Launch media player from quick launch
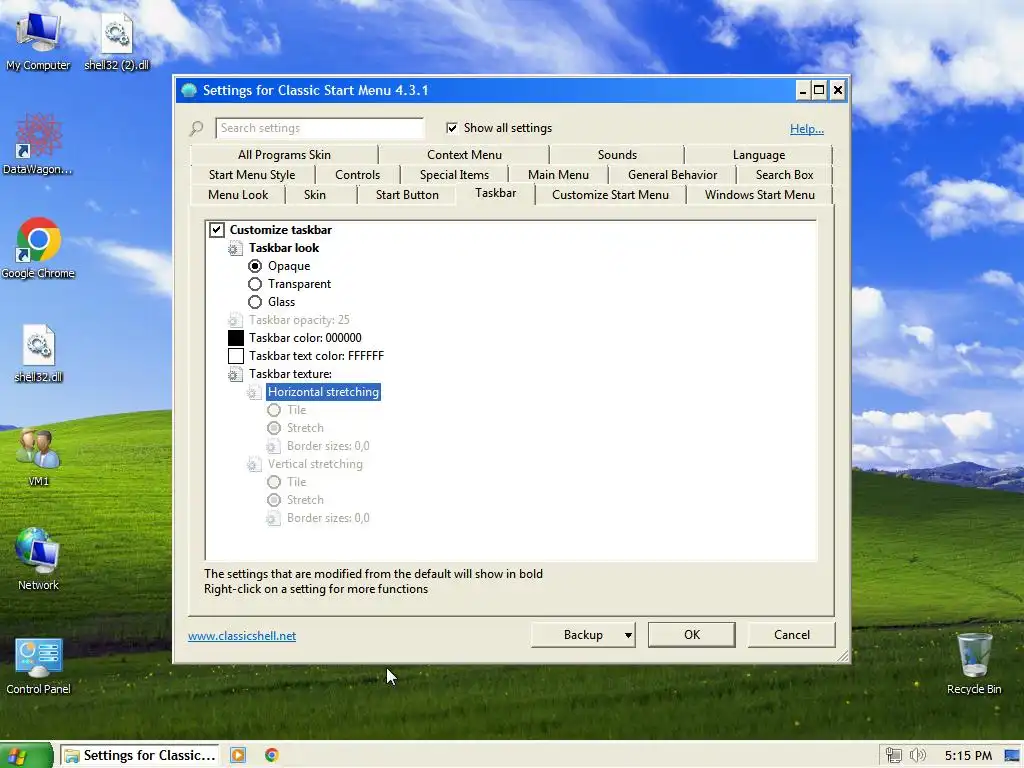The image size is (1024, 768). tap(238, 756)
